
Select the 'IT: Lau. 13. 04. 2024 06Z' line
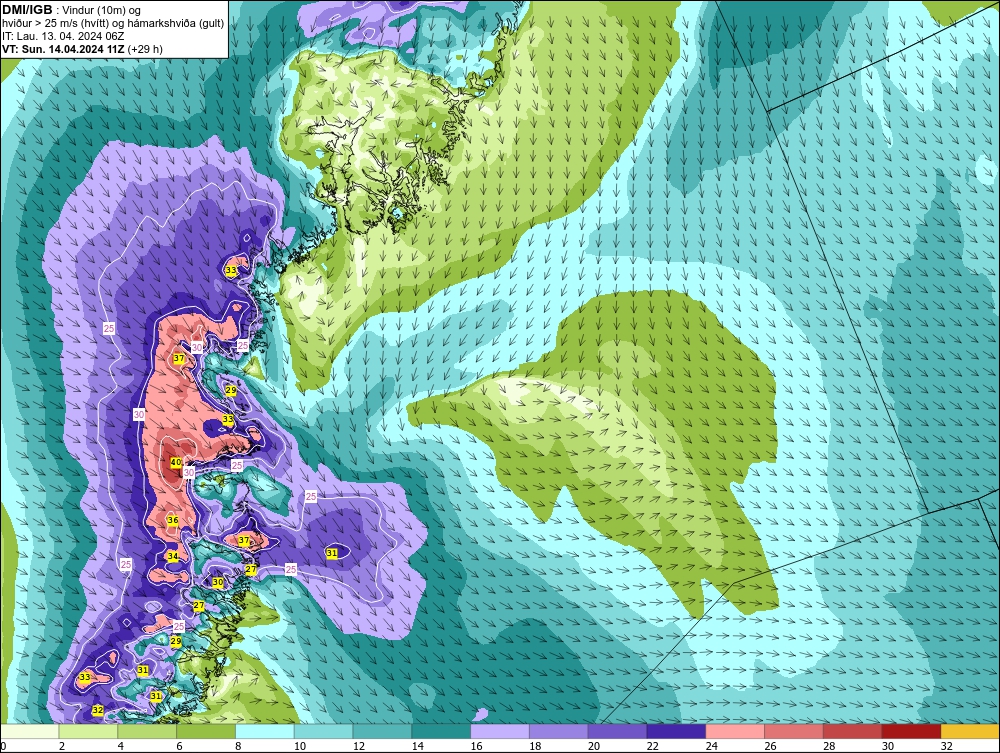63,36
